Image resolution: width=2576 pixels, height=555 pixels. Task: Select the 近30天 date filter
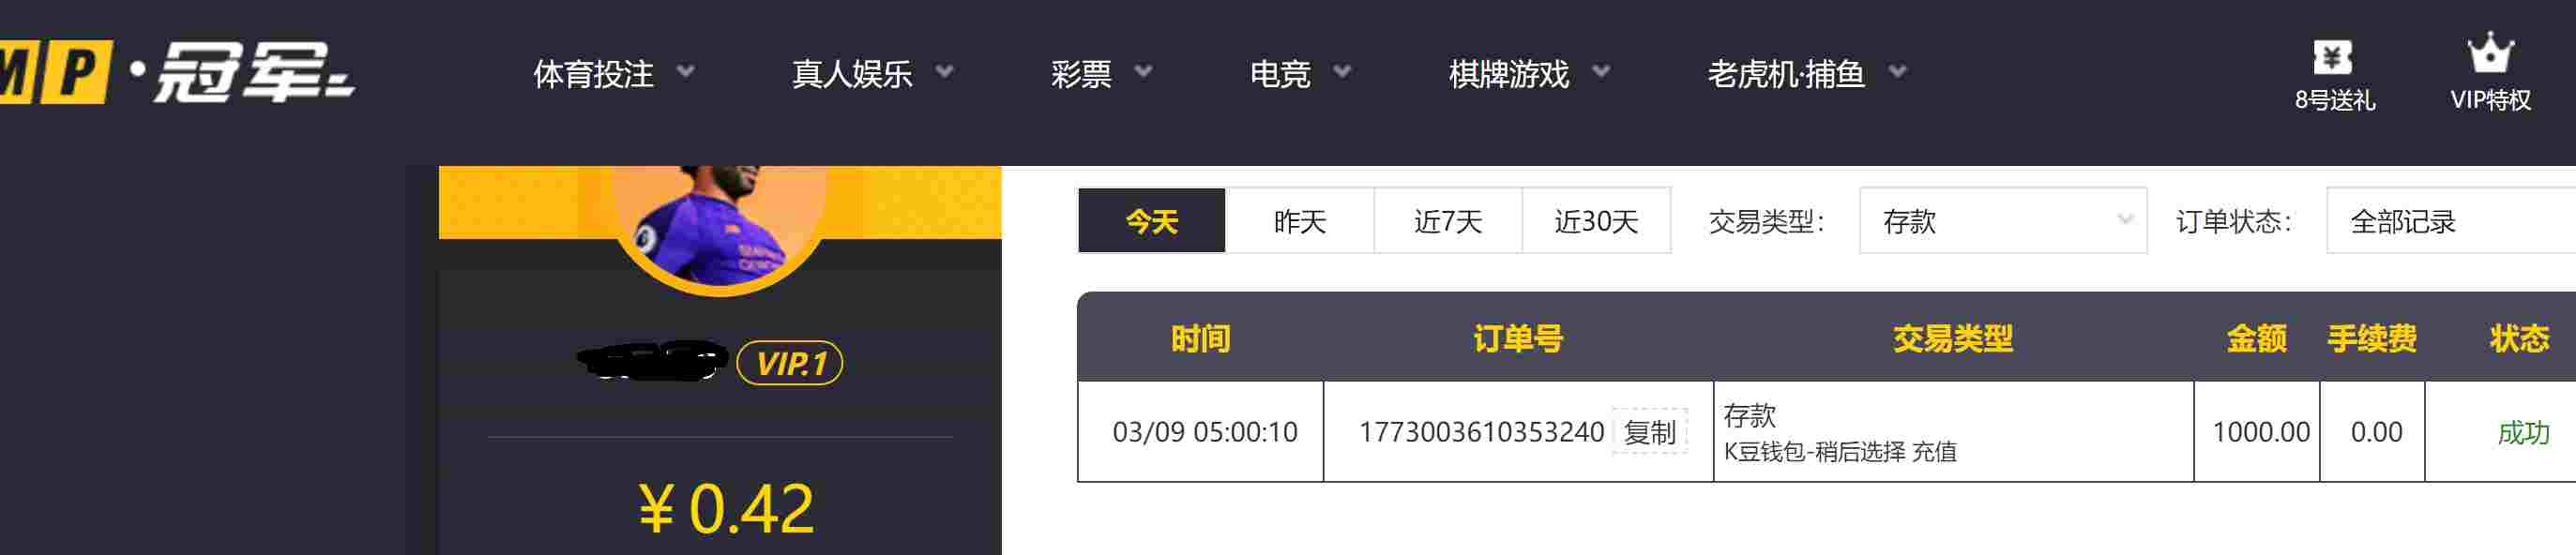coord(1596,220)
